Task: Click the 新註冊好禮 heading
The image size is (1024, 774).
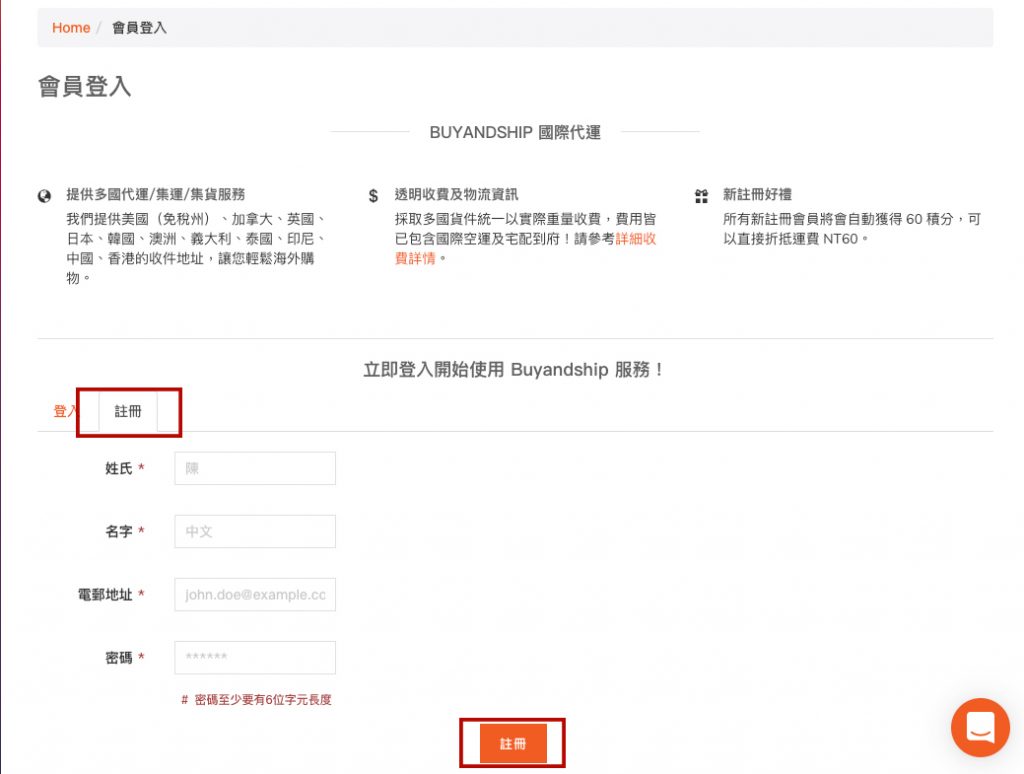Action: coord(757,195)
